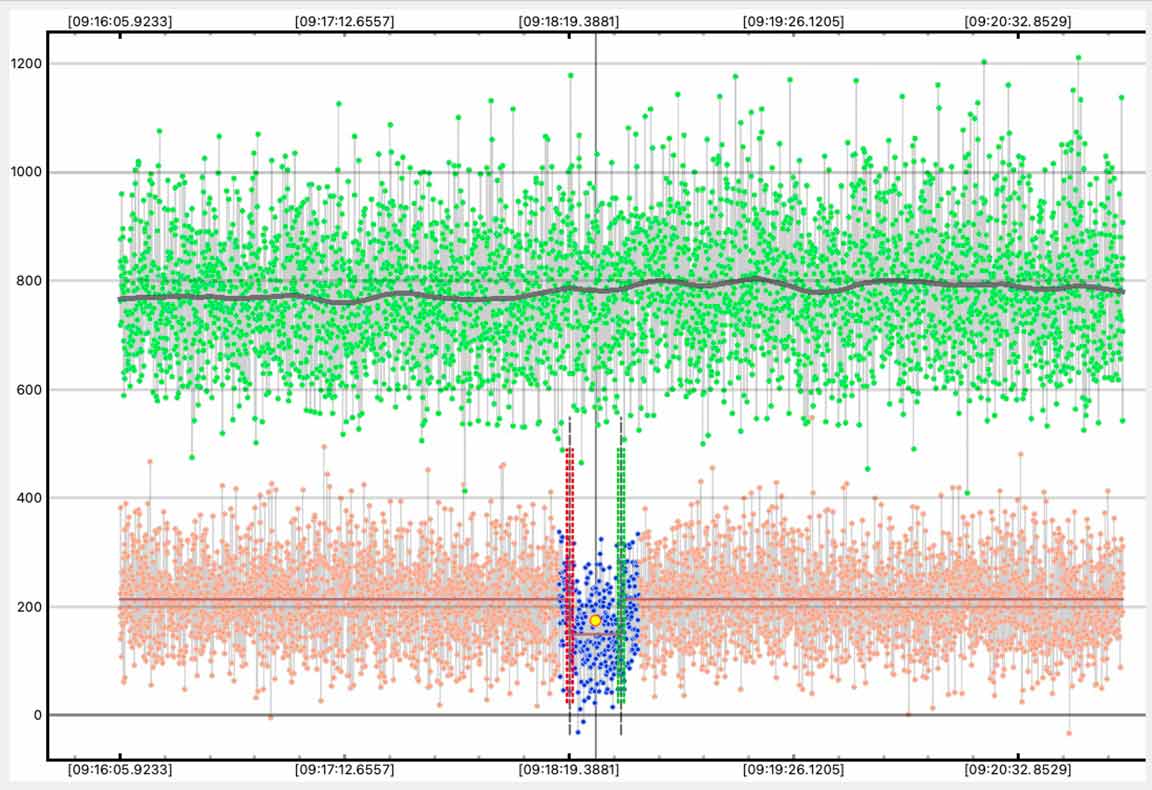Image resolution: width=1152 pixels, height=790 pixels.
Task: Select the green dashed end marker
Action: 621,575
